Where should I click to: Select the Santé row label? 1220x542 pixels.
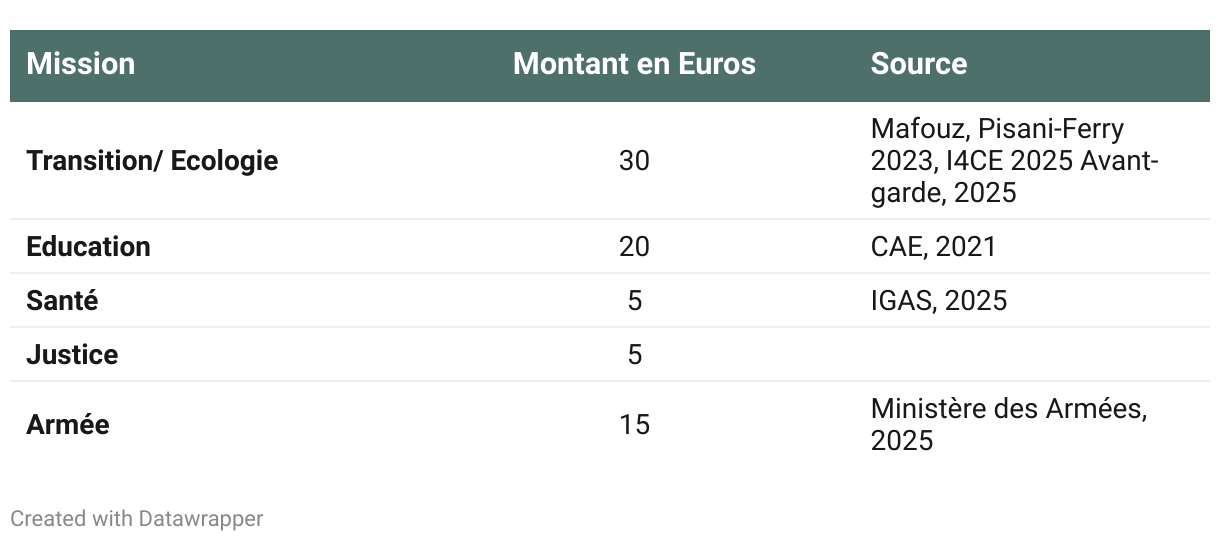(62, 300)
